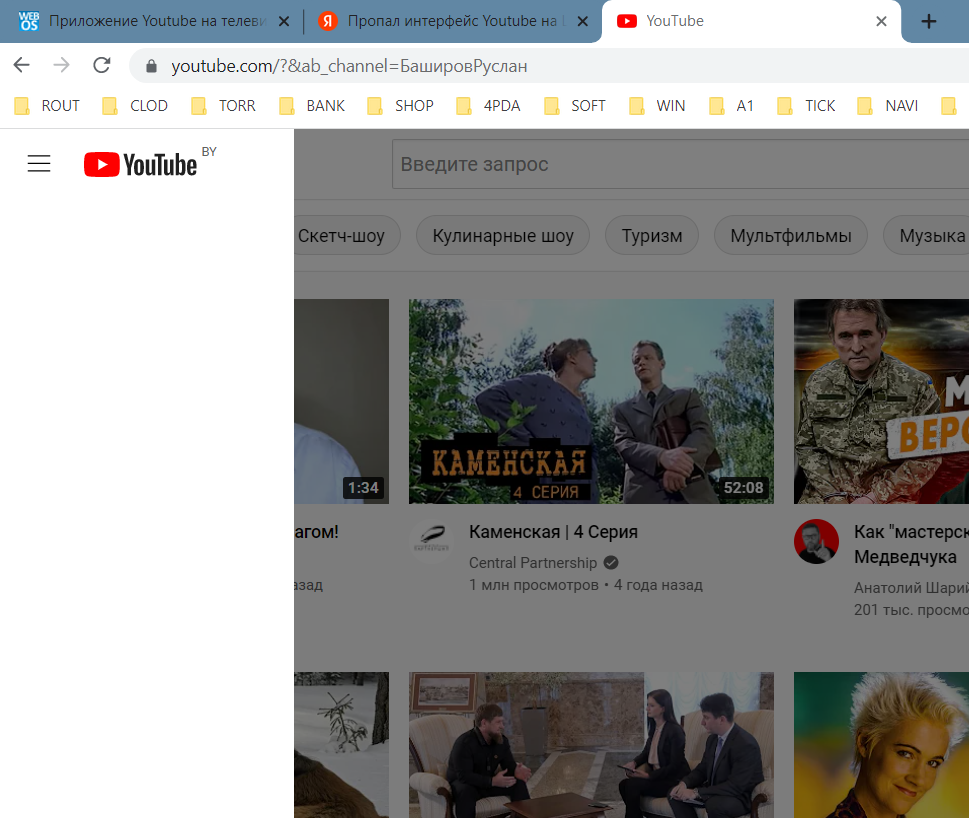Click the site lock icon in address bar
This screenshot has height=818, width=969.
click(152, 66)
